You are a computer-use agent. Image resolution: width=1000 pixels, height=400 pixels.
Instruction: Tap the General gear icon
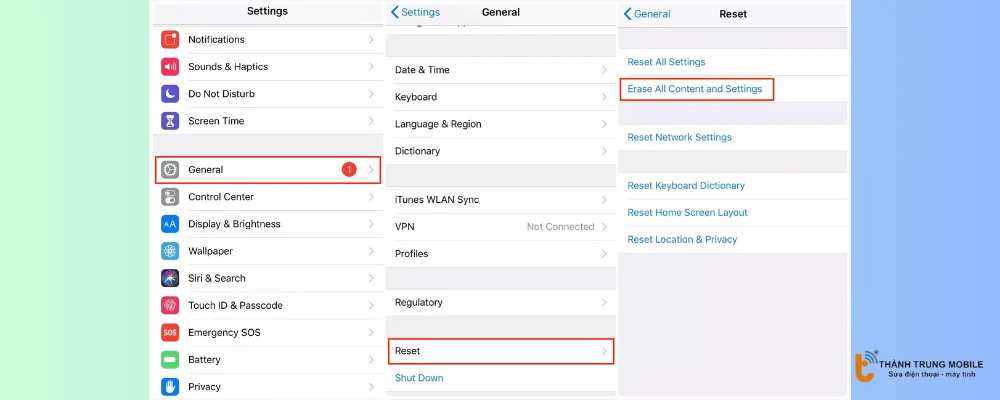(x=170, y=170)
